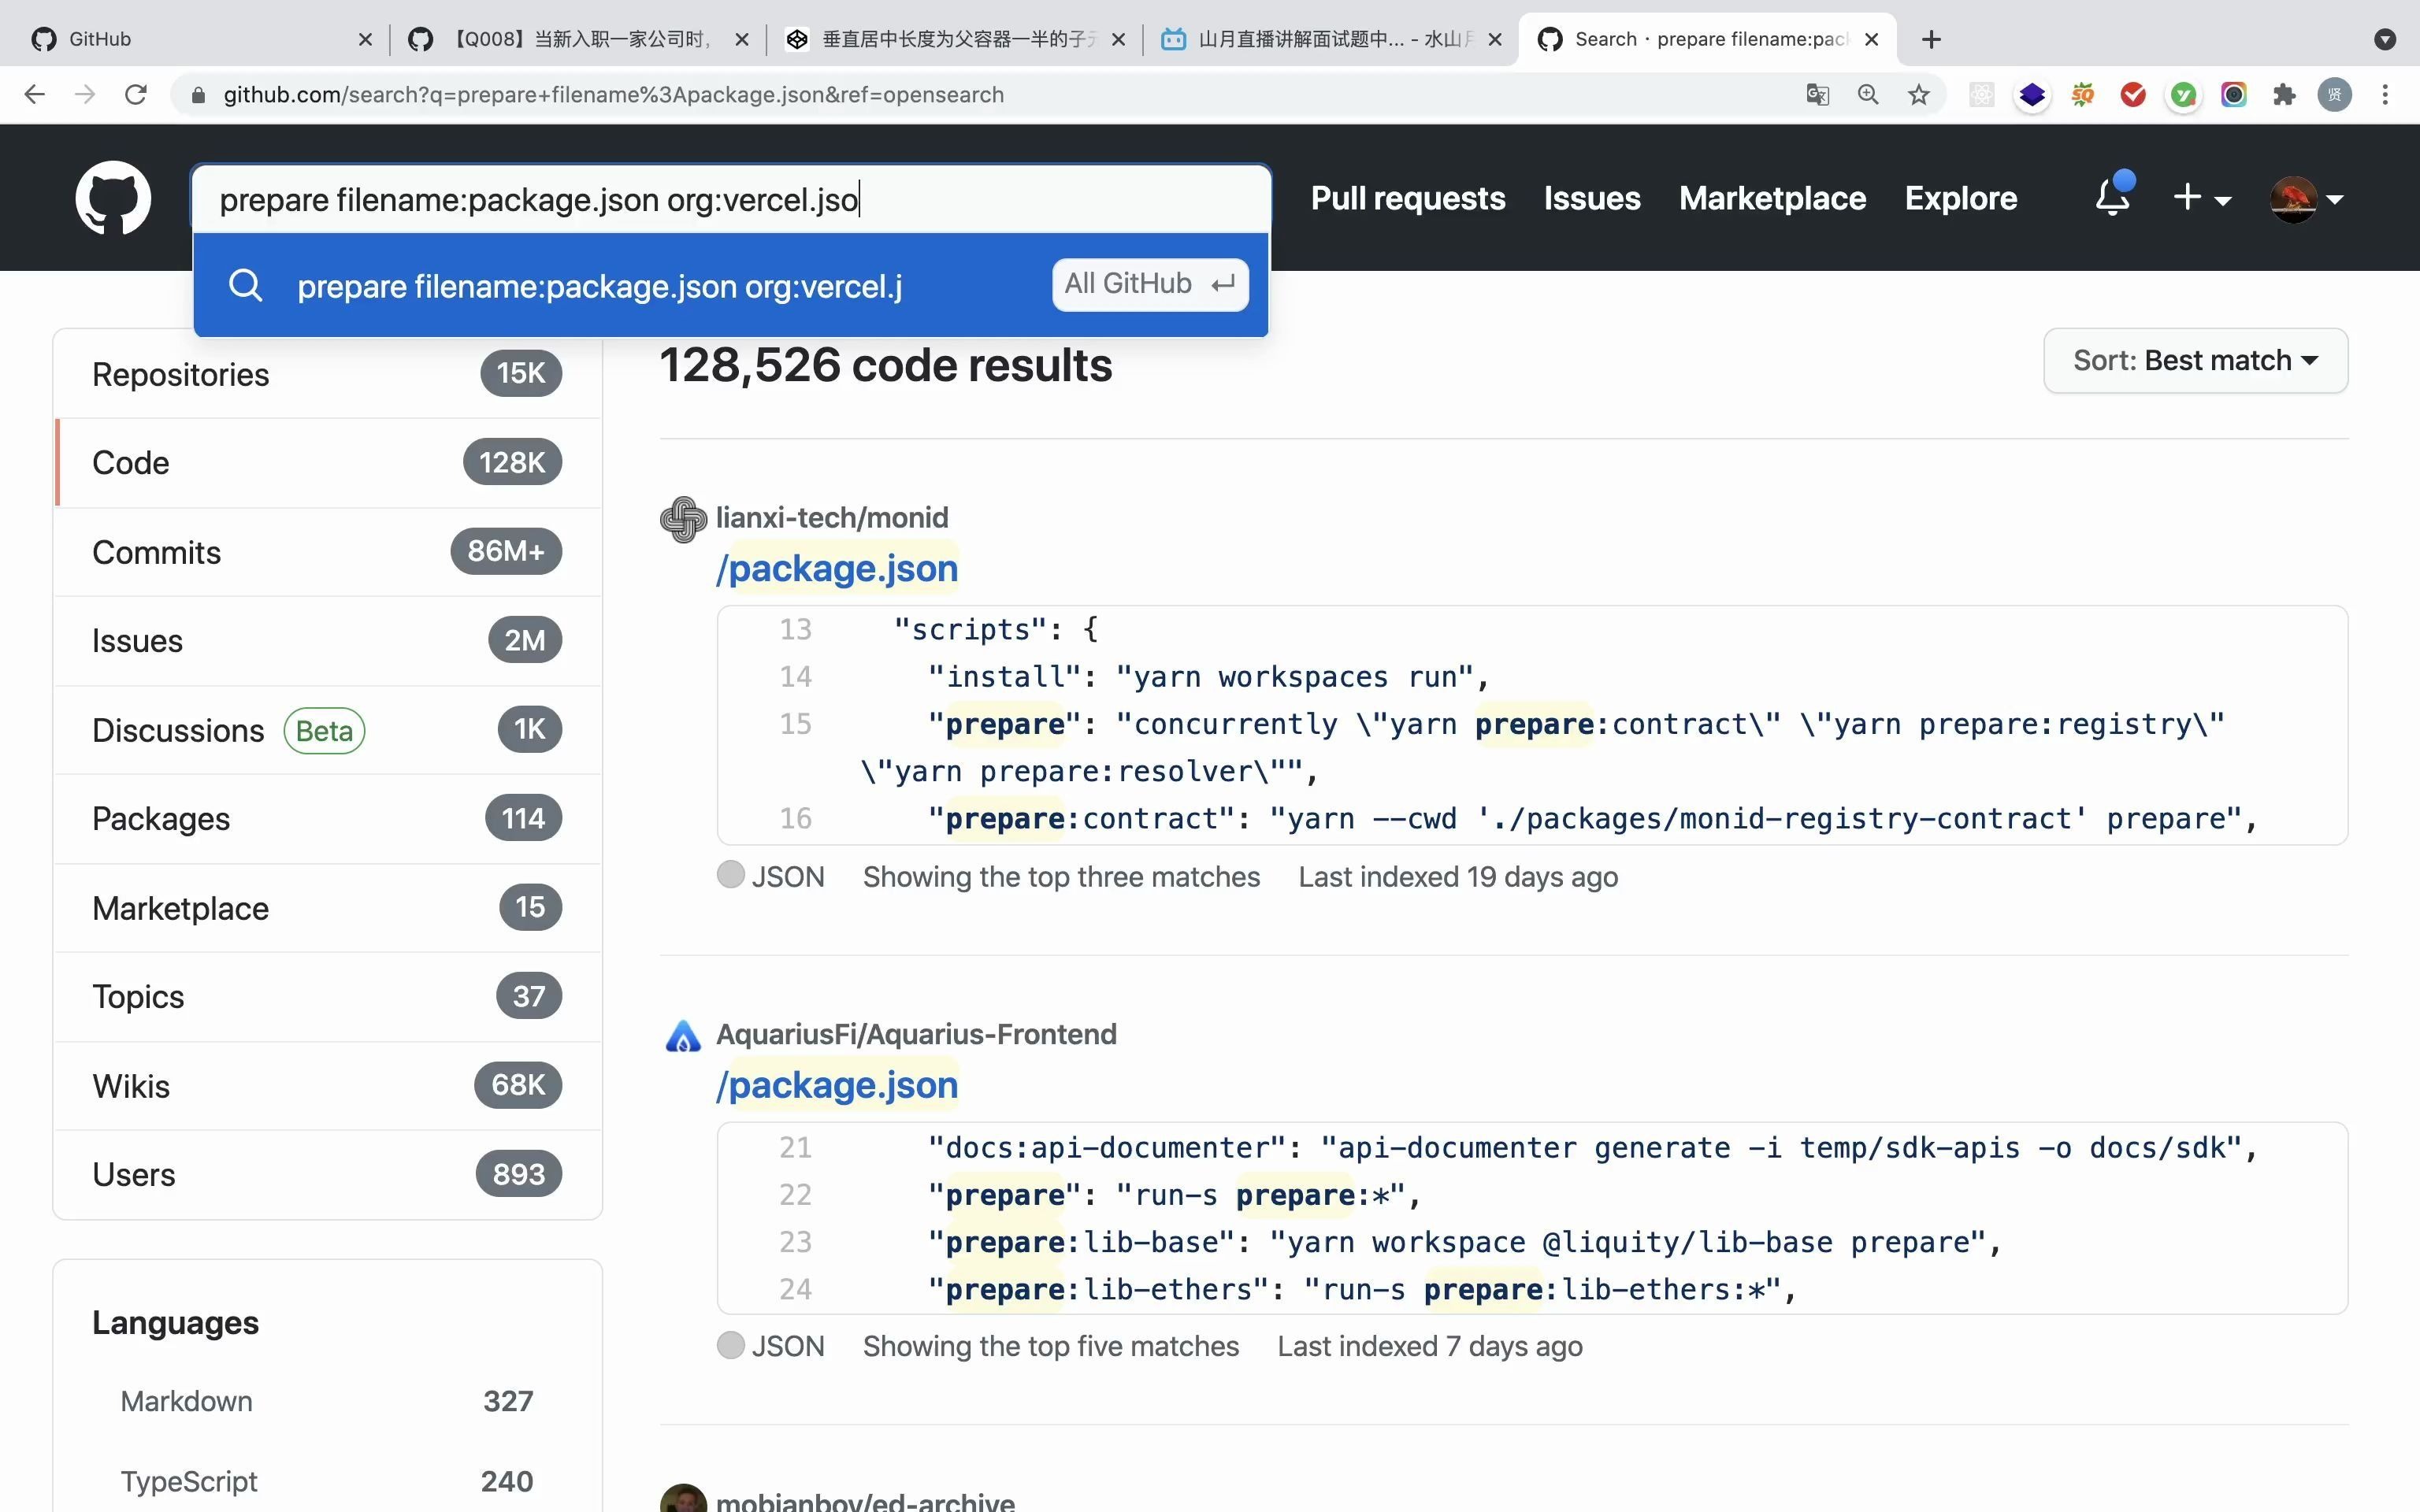Click 'Last indexed 19 days ago' text
The height and width of the screenshot is (1512, 2420).
click(1458, 877)
